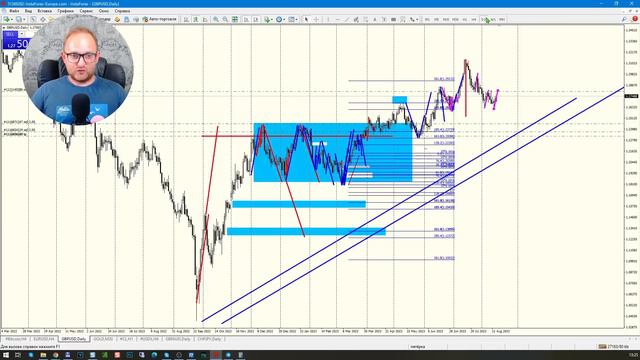Click the search magnifier icon
Viewport: 640px width, 360px height.
click(x=624, y=19)
